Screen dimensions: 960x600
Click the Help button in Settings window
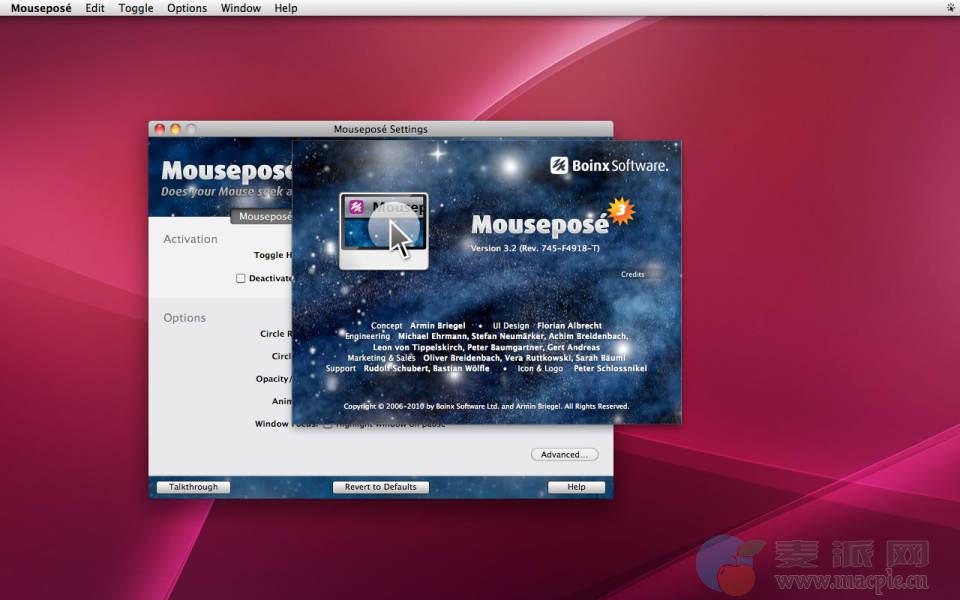[x=576, y=487]
